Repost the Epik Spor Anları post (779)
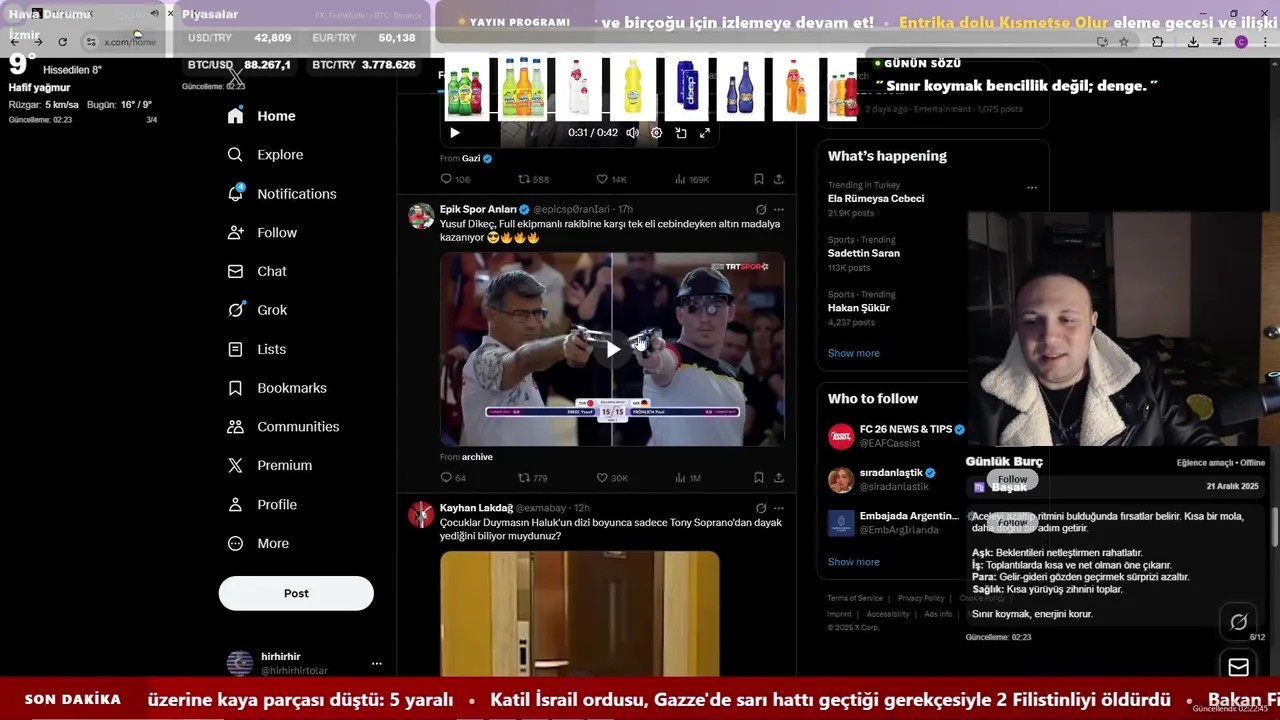The height and width of the screenshot is (720, 1280). pos(533,478)
